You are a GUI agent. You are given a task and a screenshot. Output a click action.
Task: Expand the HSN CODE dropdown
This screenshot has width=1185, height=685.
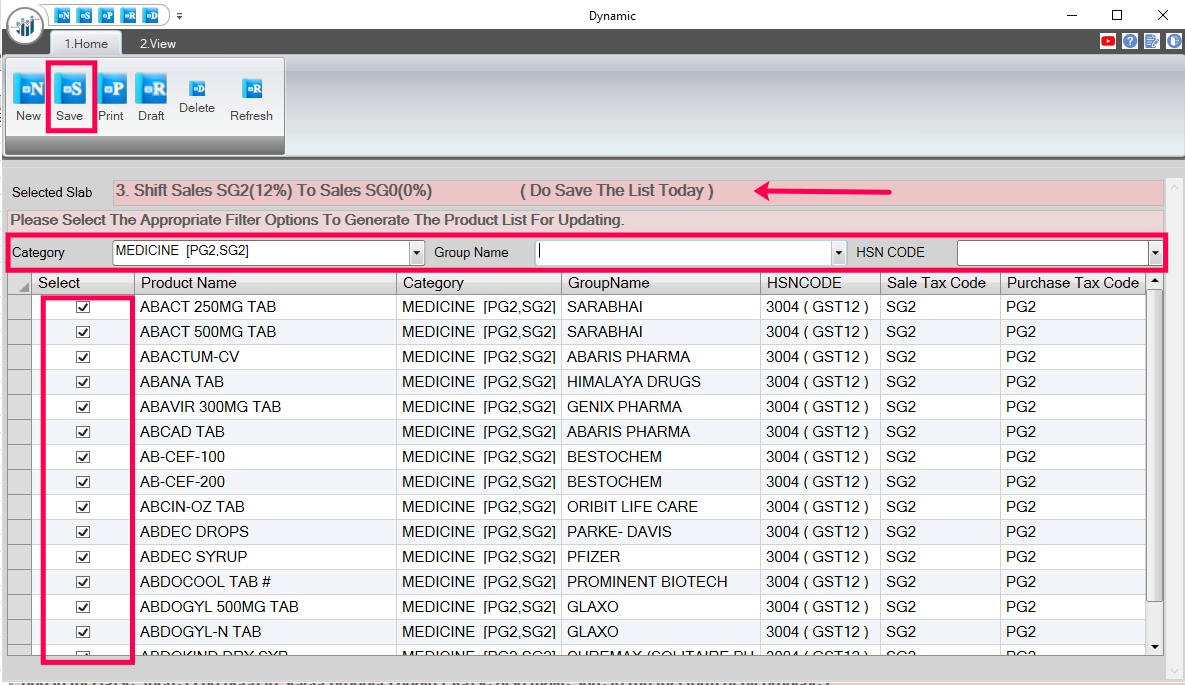coord(1155,253)
